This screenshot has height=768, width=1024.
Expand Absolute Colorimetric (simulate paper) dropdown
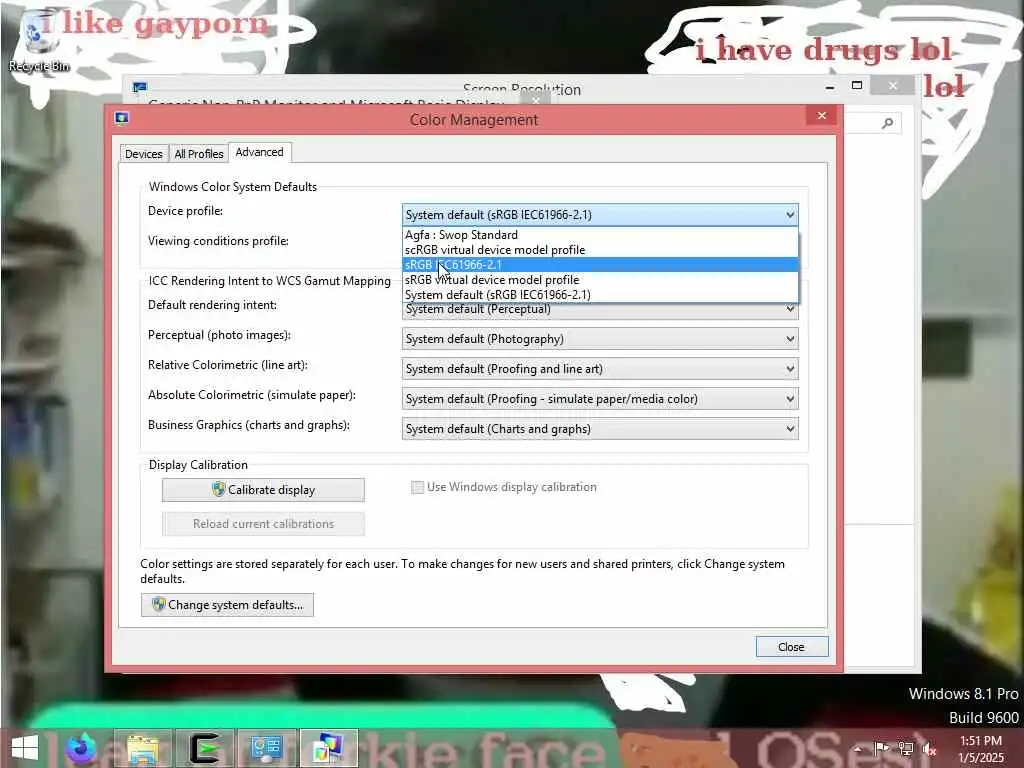click(600, 399)
